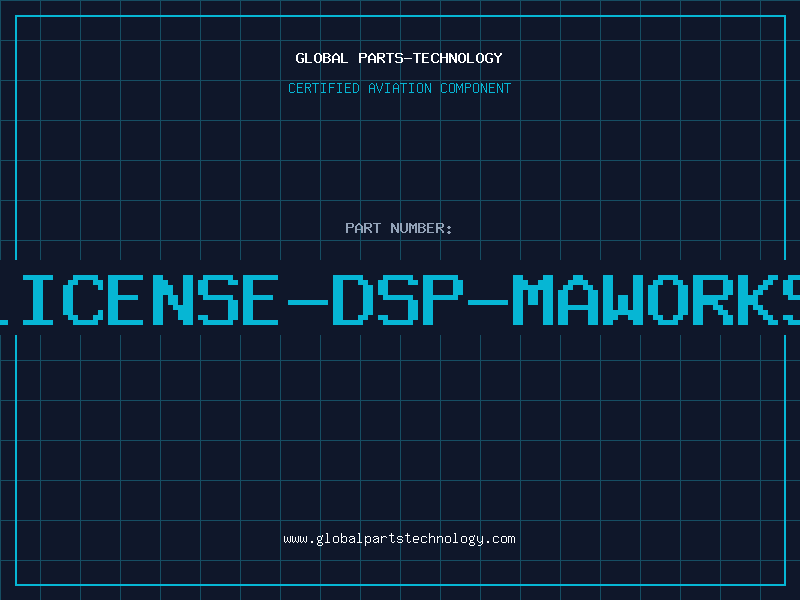800x600 pixels.
Task: Select the word NUMBER: in the label
Action: tap(421, 228)
